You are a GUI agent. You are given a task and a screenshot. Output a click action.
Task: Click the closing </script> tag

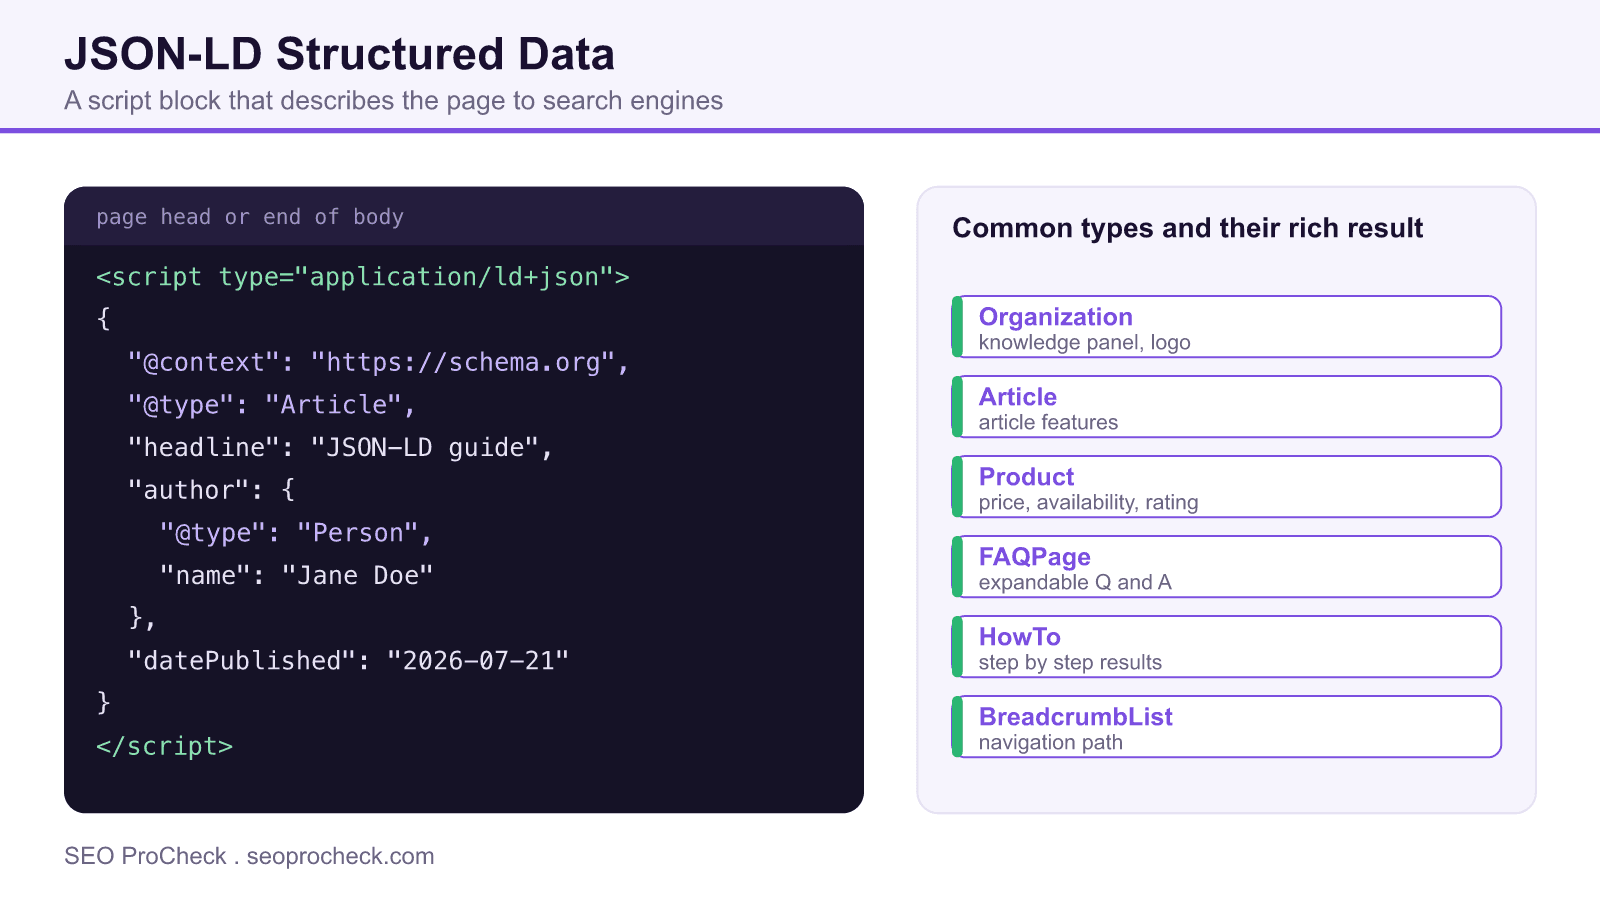[165, 746]
